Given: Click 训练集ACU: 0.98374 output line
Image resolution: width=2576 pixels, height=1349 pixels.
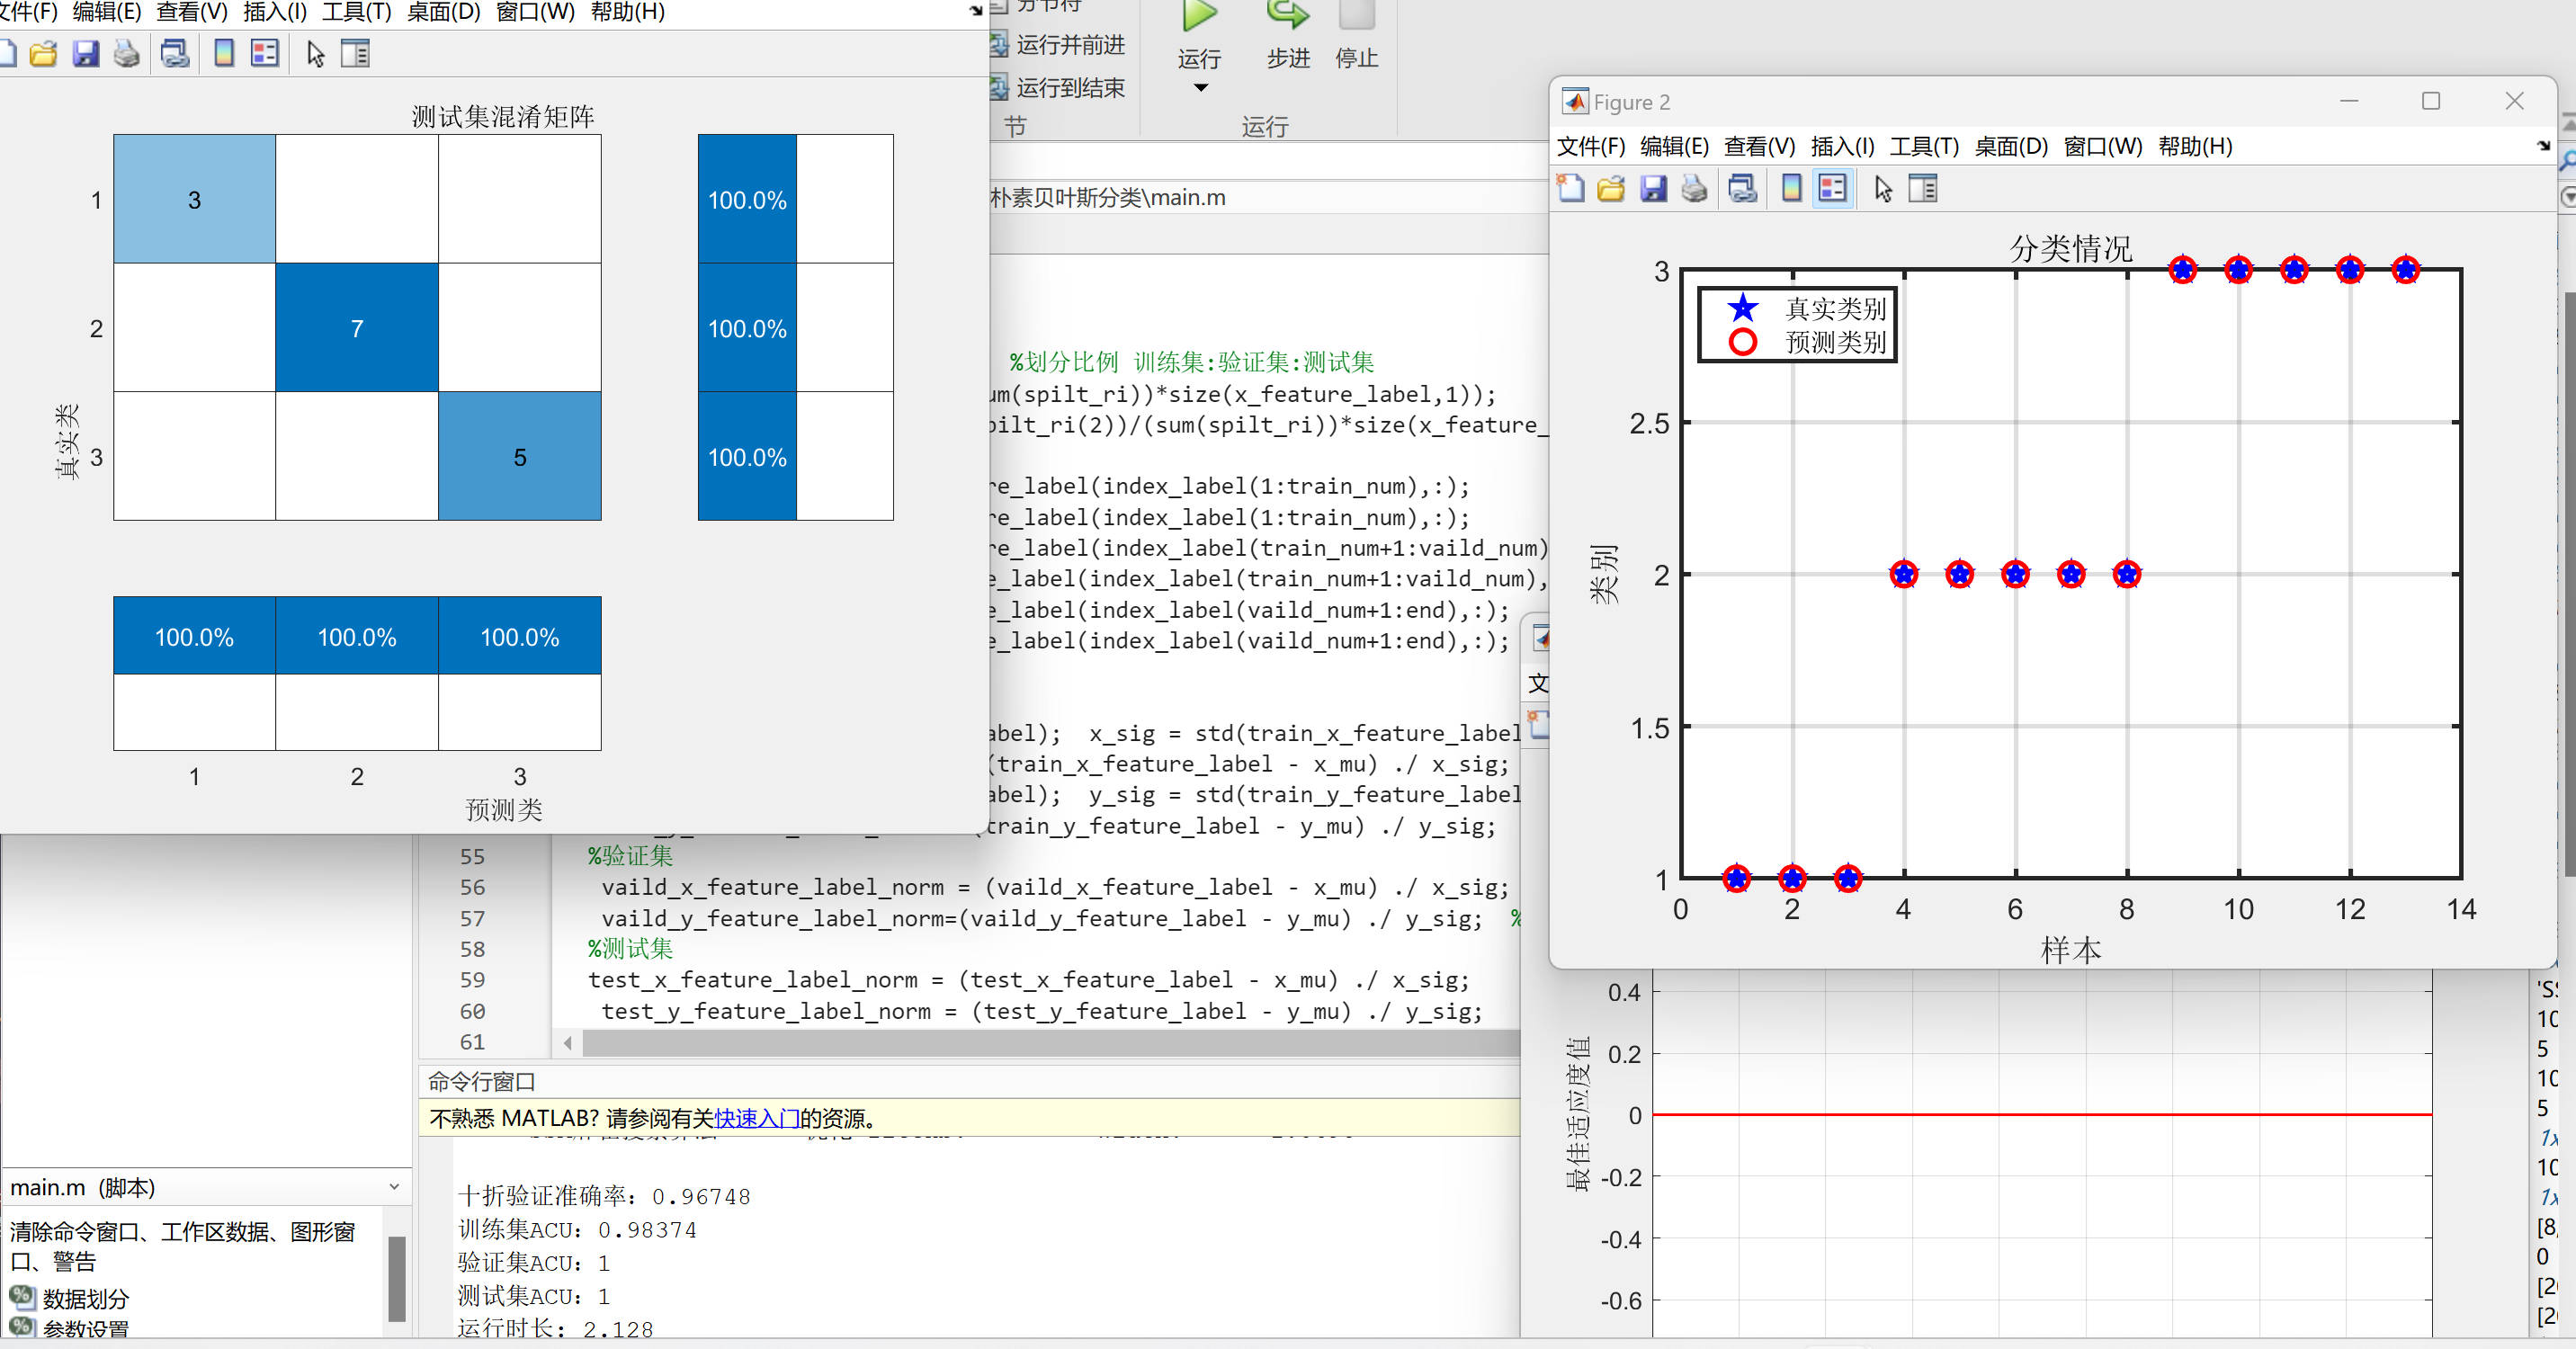Looking at the screenshot, I should click(577, 1229).
